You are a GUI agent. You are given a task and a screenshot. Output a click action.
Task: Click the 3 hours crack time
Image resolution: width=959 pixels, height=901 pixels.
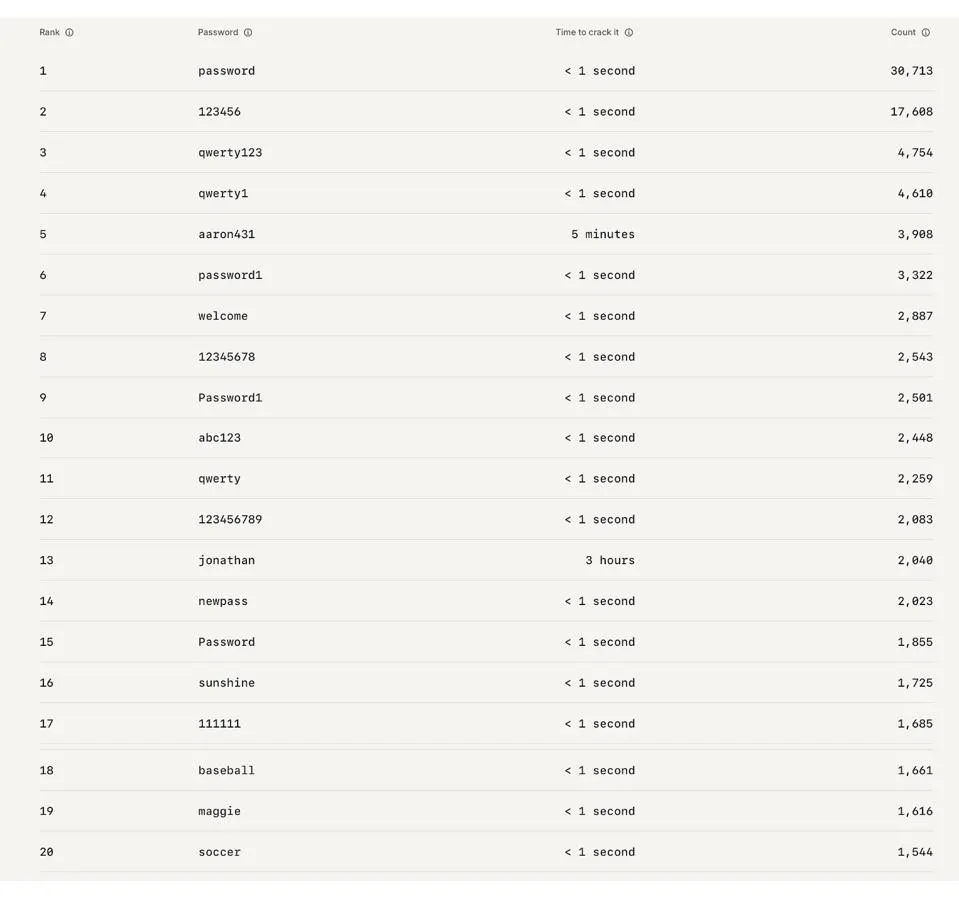click(x=610, y=560)
